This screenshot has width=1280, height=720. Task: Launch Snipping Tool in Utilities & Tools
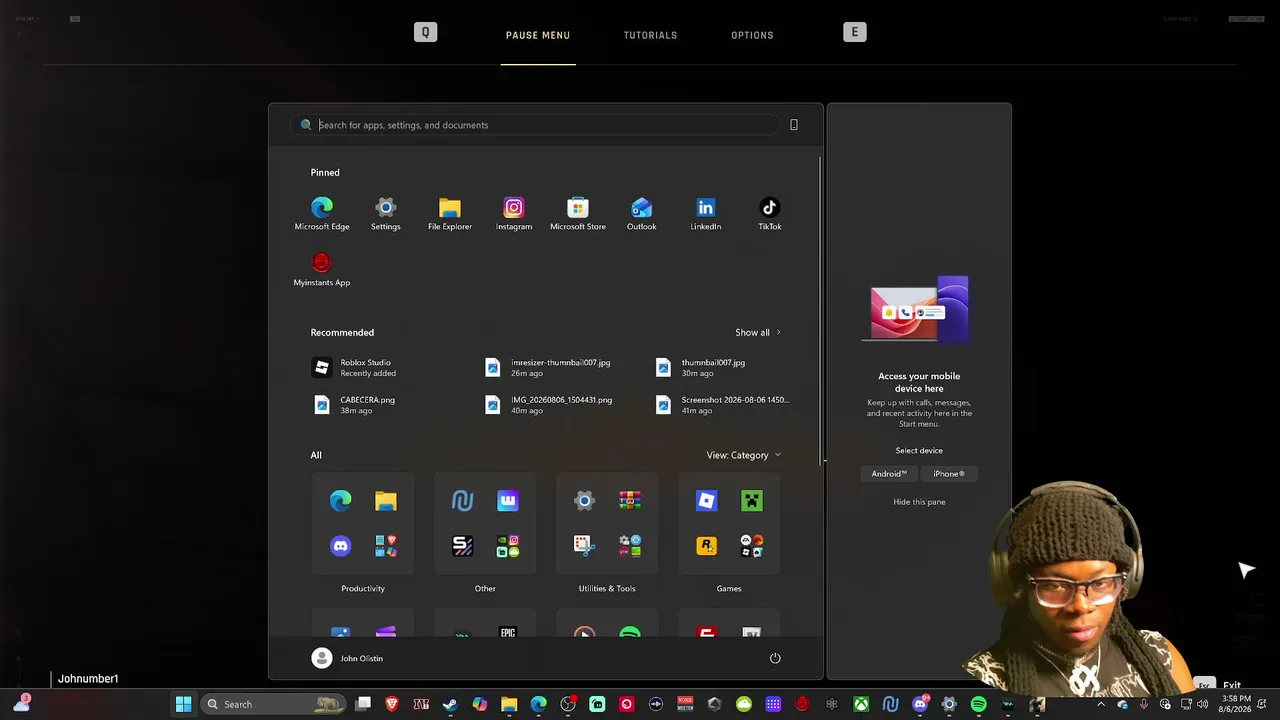(585, 546)
